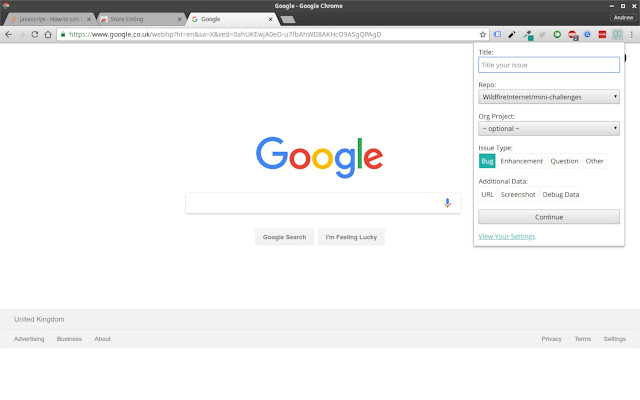Open the eyedropper color picker extension

click(x=528, y=35)
